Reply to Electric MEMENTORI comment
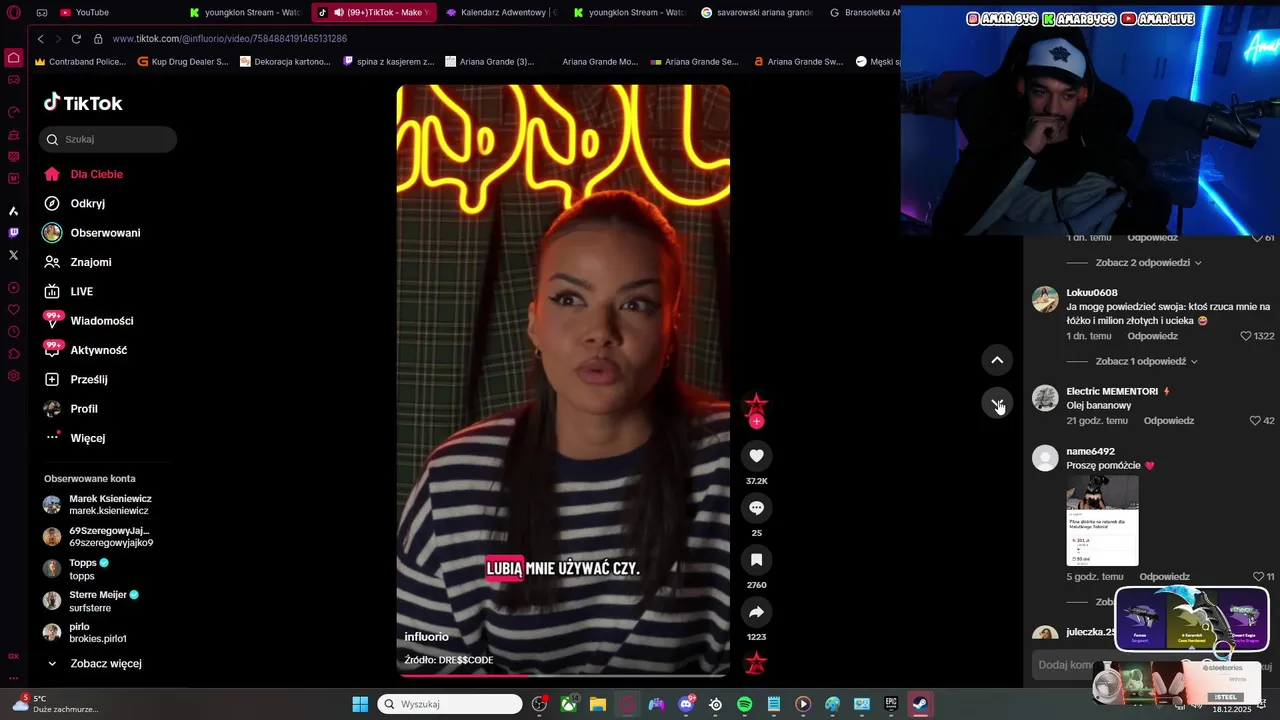 [x=1169, y=421]
